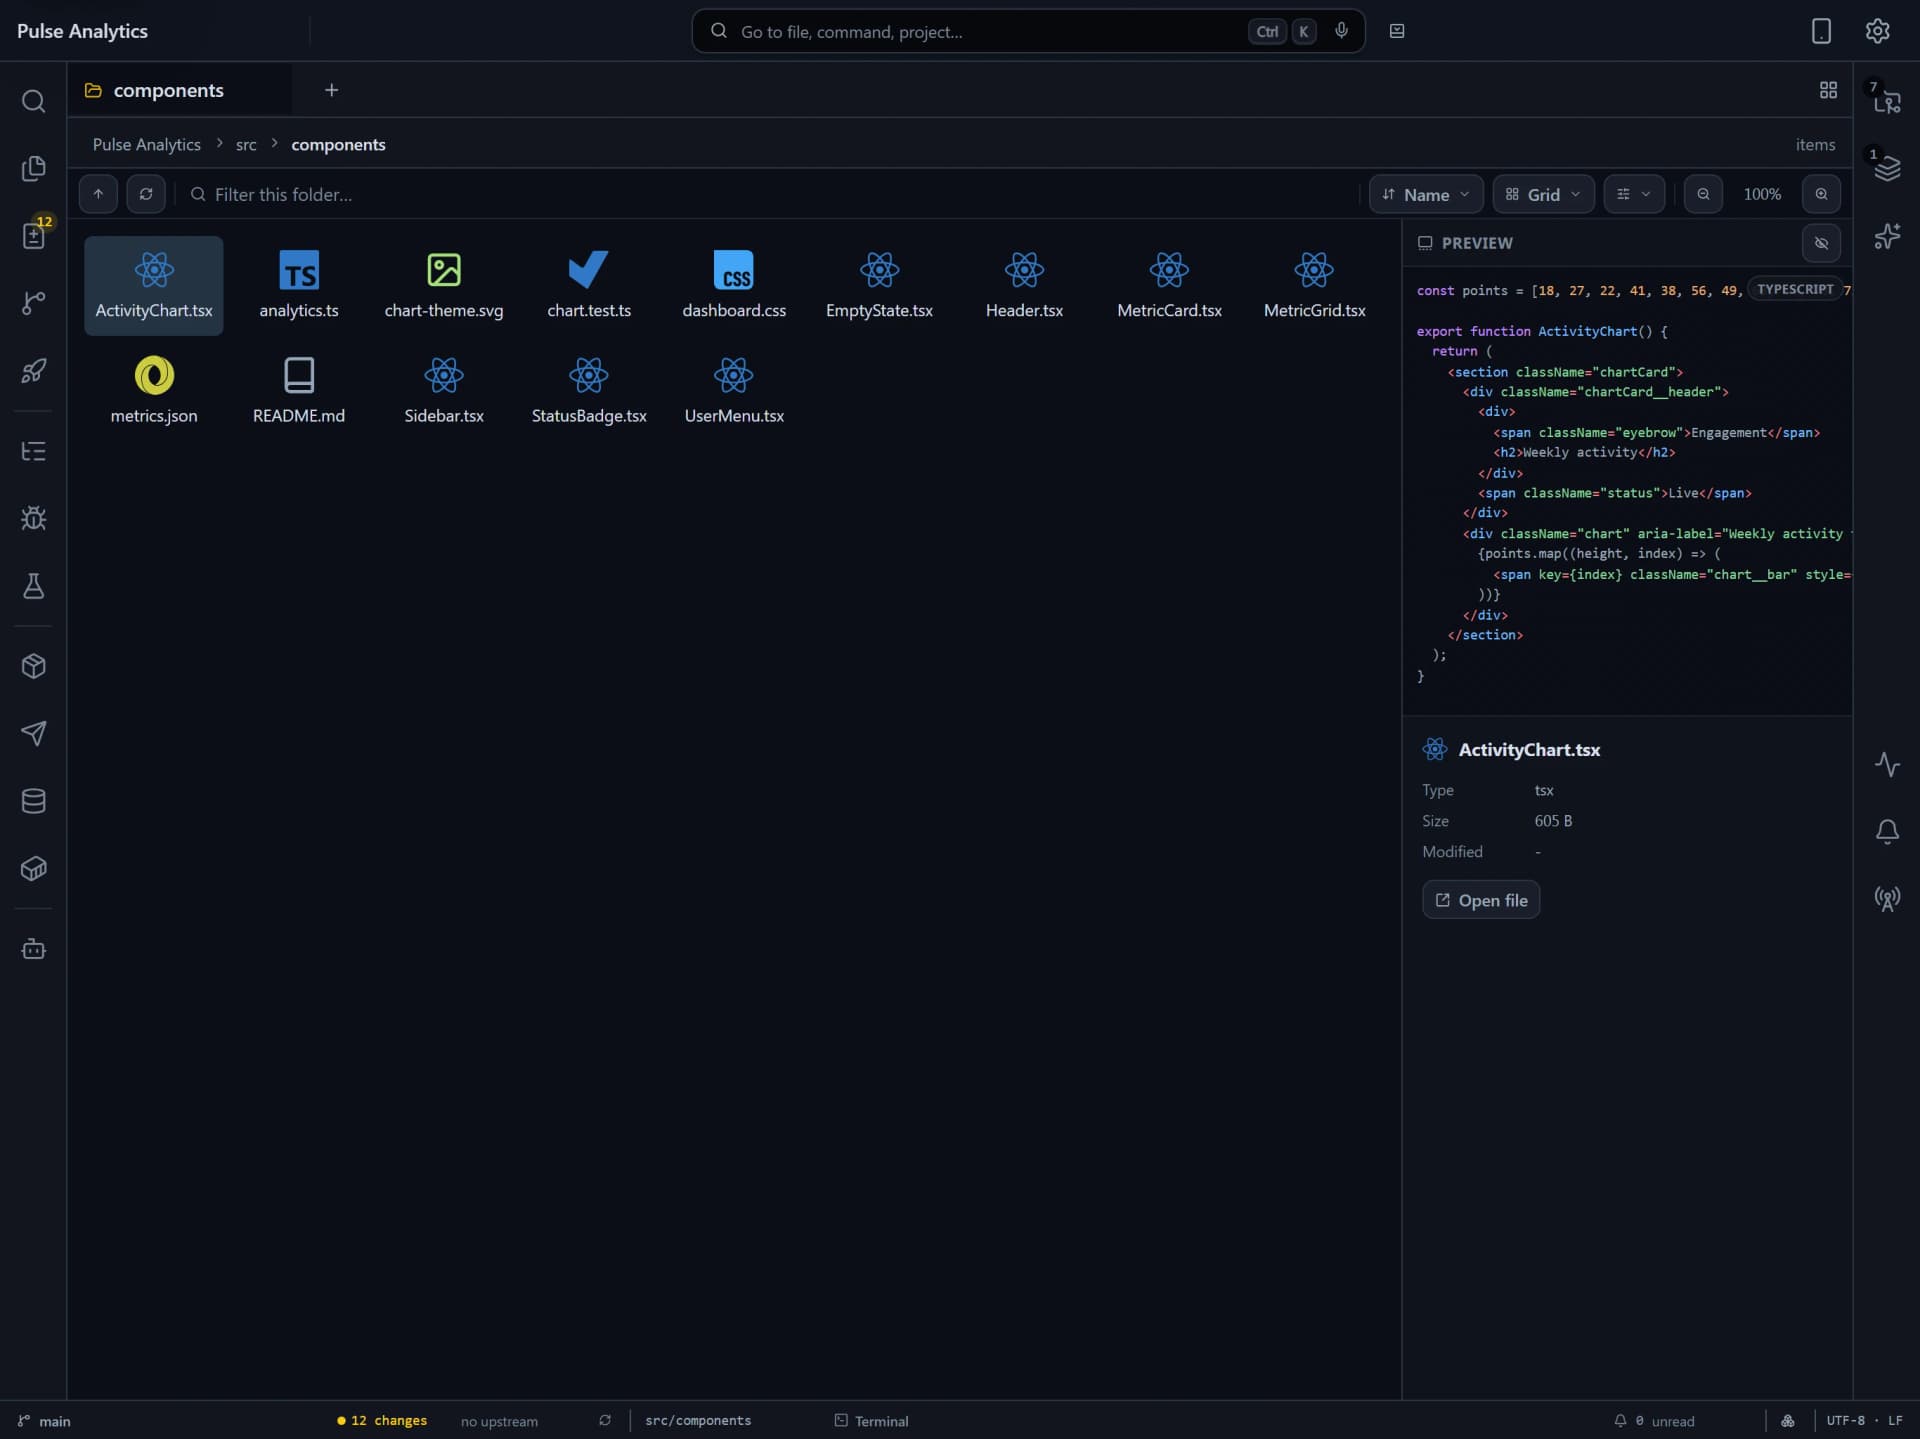Viewport: 1920px width, 1439px height.
Task: Click the panel icon right of search bar
Action: (1397, 31)
